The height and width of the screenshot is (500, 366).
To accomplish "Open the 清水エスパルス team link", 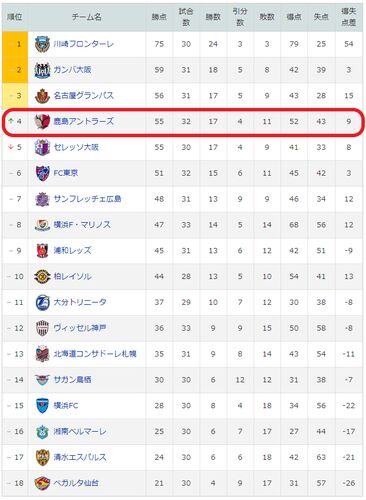I will 80,457.
